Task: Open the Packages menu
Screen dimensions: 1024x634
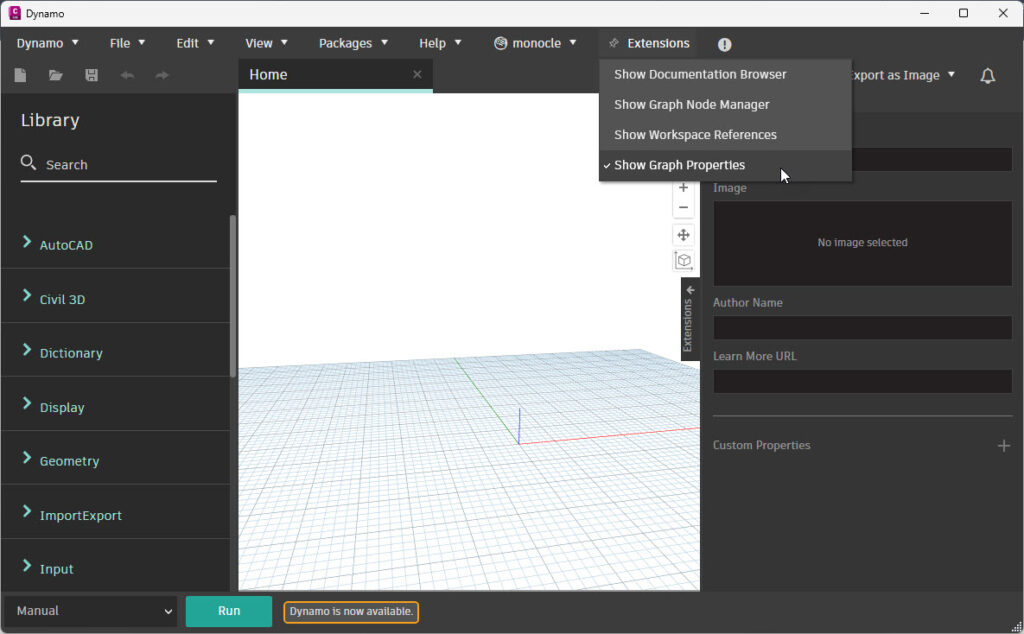Action: [x=353, y=43]
